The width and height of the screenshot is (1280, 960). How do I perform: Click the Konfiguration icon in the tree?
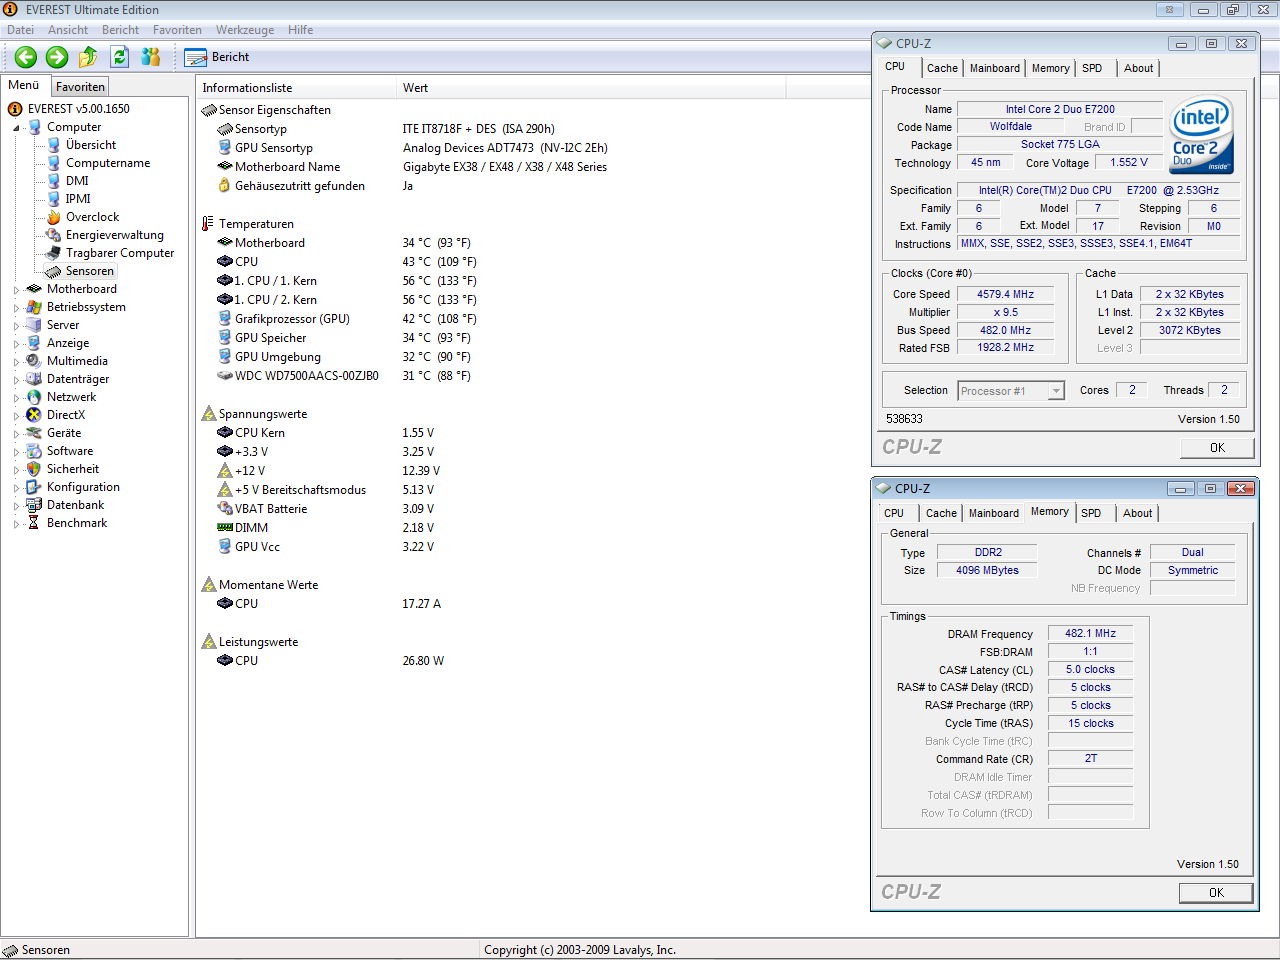point(34,487)
